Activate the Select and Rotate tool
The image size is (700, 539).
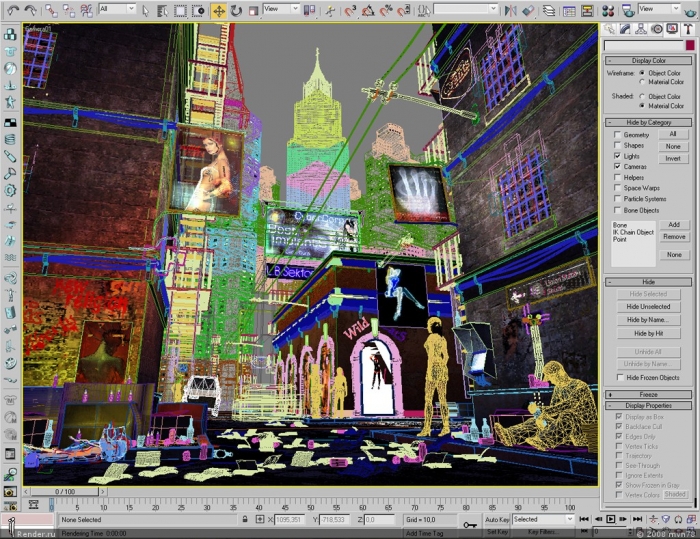[236, 11]
